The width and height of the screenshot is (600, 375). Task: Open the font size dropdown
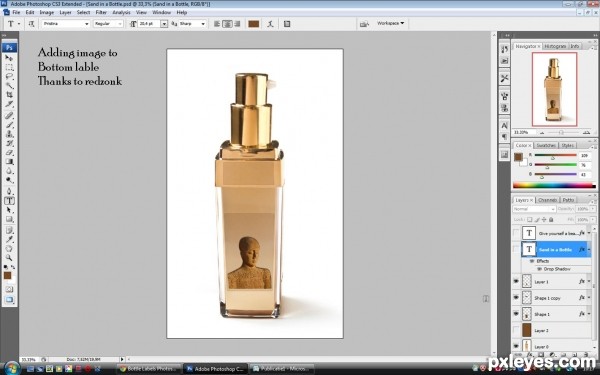pyautogui.click(x=164, y=24)
